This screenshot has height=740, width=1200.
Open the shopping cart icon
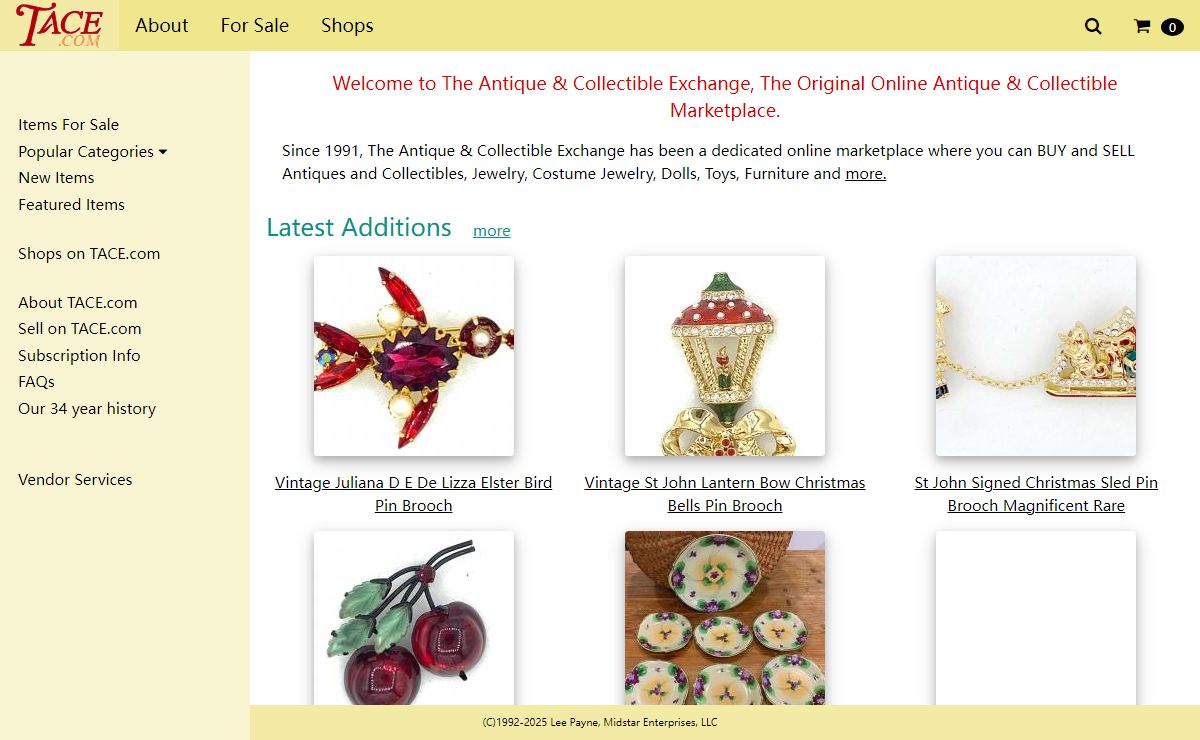[1142, 26]
